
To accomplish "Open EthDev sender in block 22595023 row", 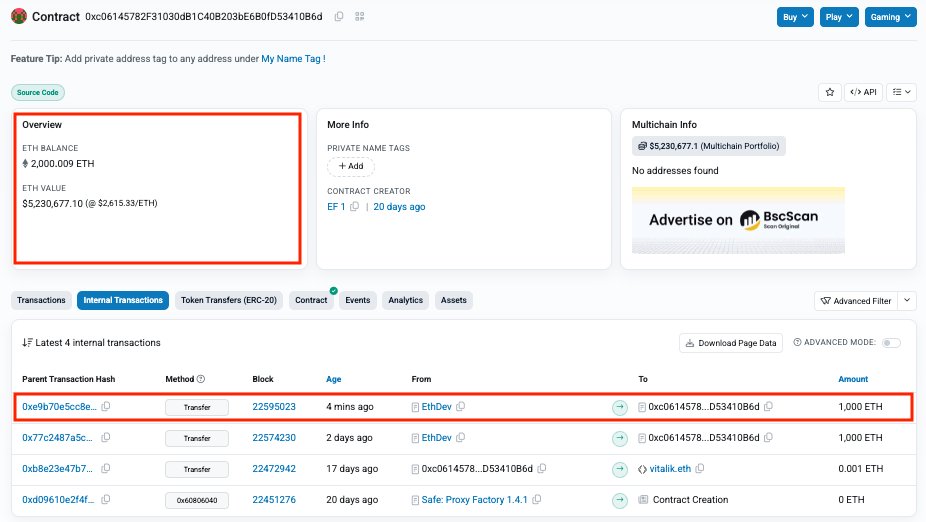I will click(x=436, y=407).
